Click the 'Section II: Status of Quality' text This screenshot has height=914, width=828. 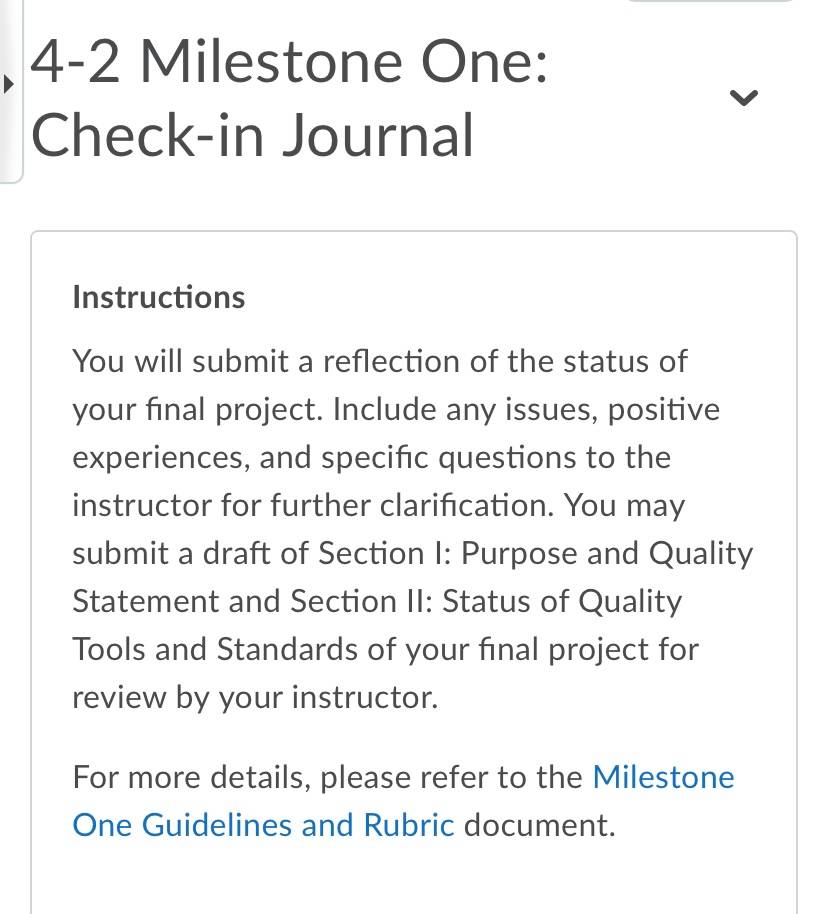pos(486,601)
